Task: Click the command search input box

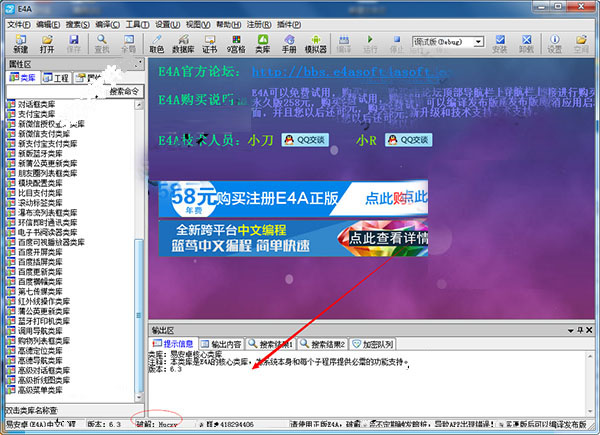Action: pyautogui.click(x=54, y=91)
